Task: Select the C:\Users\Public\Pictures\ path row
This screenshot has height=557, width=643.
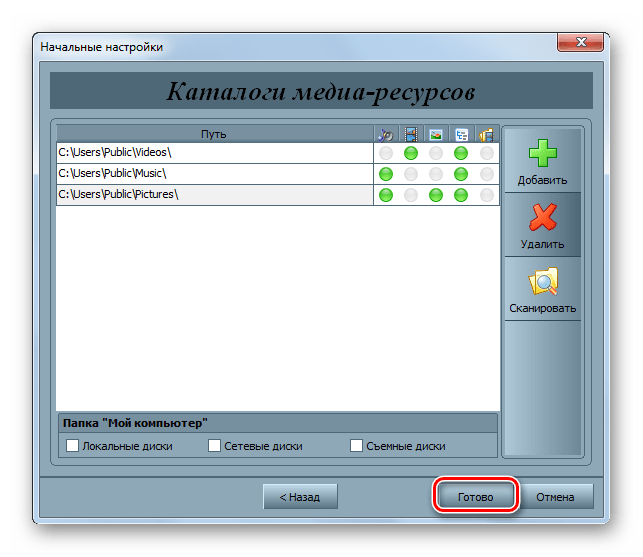Action: [x=215, y=195]
